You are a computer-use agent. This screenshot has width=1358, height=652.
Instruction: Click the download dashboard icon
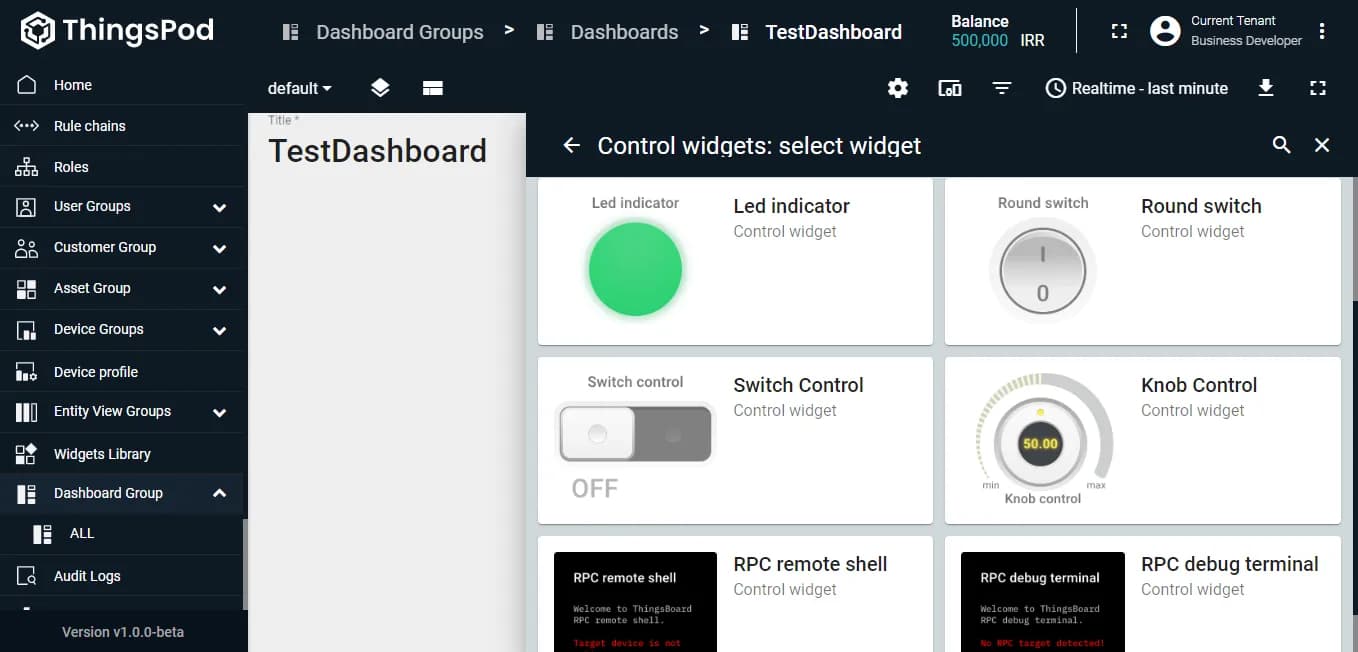1265,88
